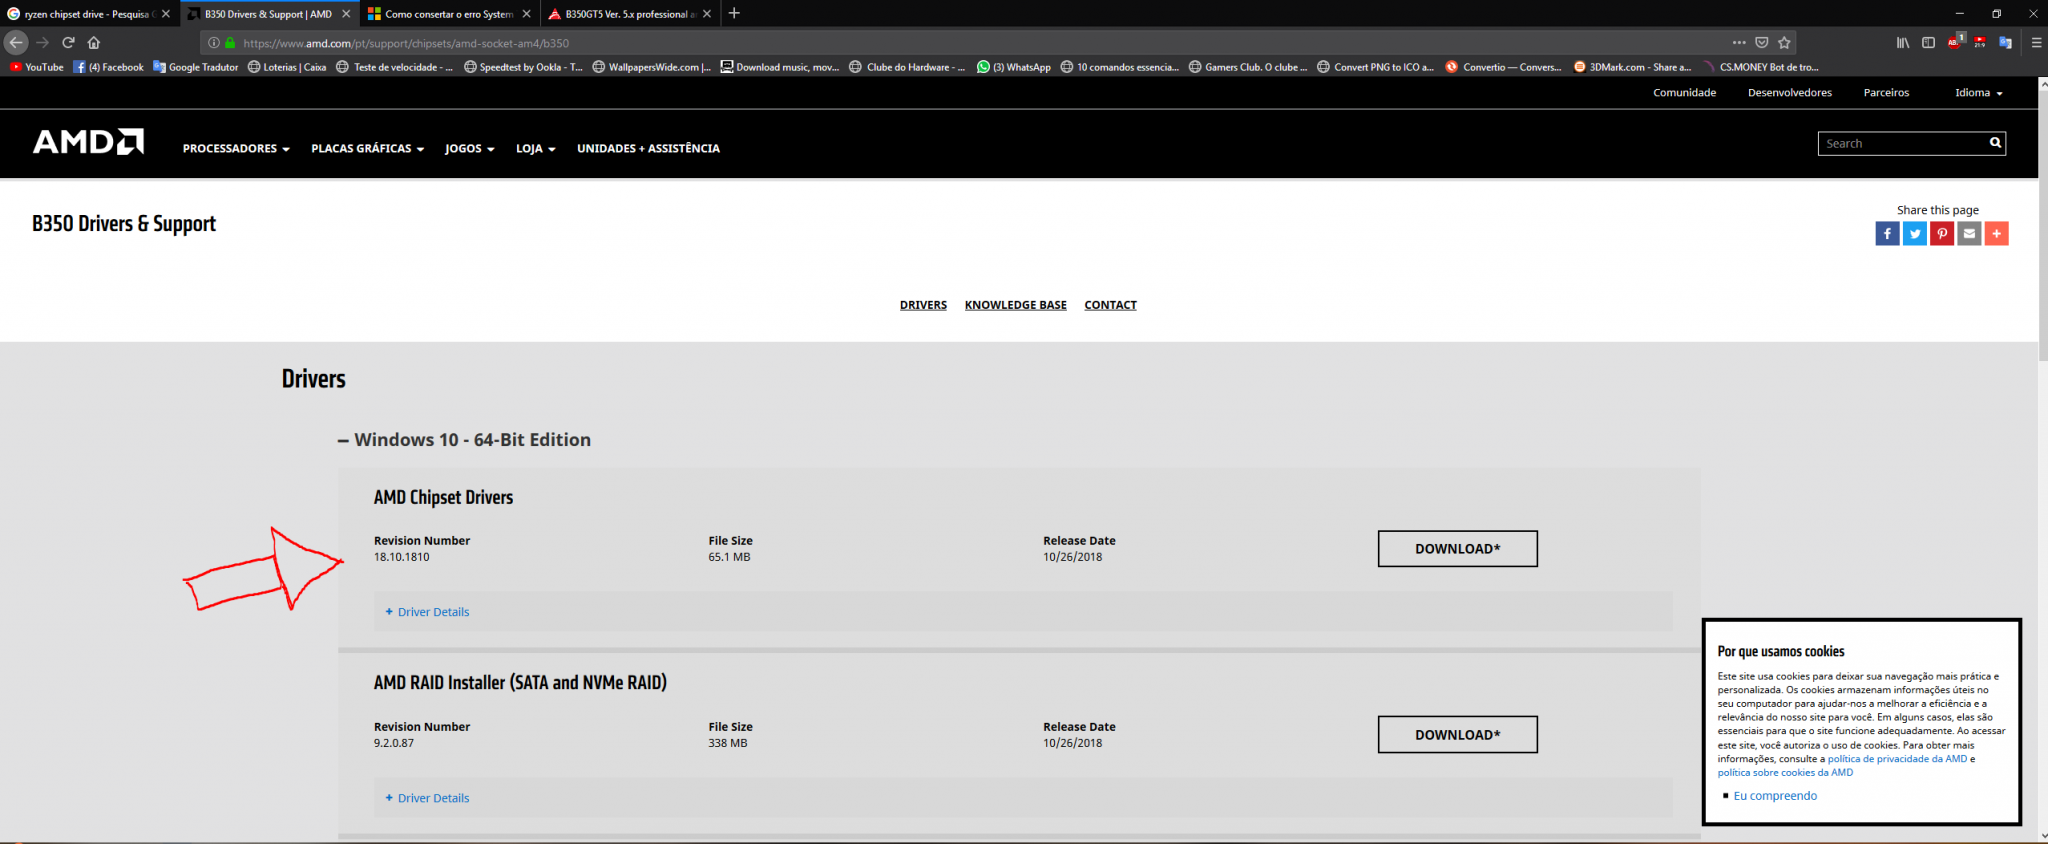Open 3DMark.com bookmark
This screenshot has width=2048, height=844.
[1632, 67]
